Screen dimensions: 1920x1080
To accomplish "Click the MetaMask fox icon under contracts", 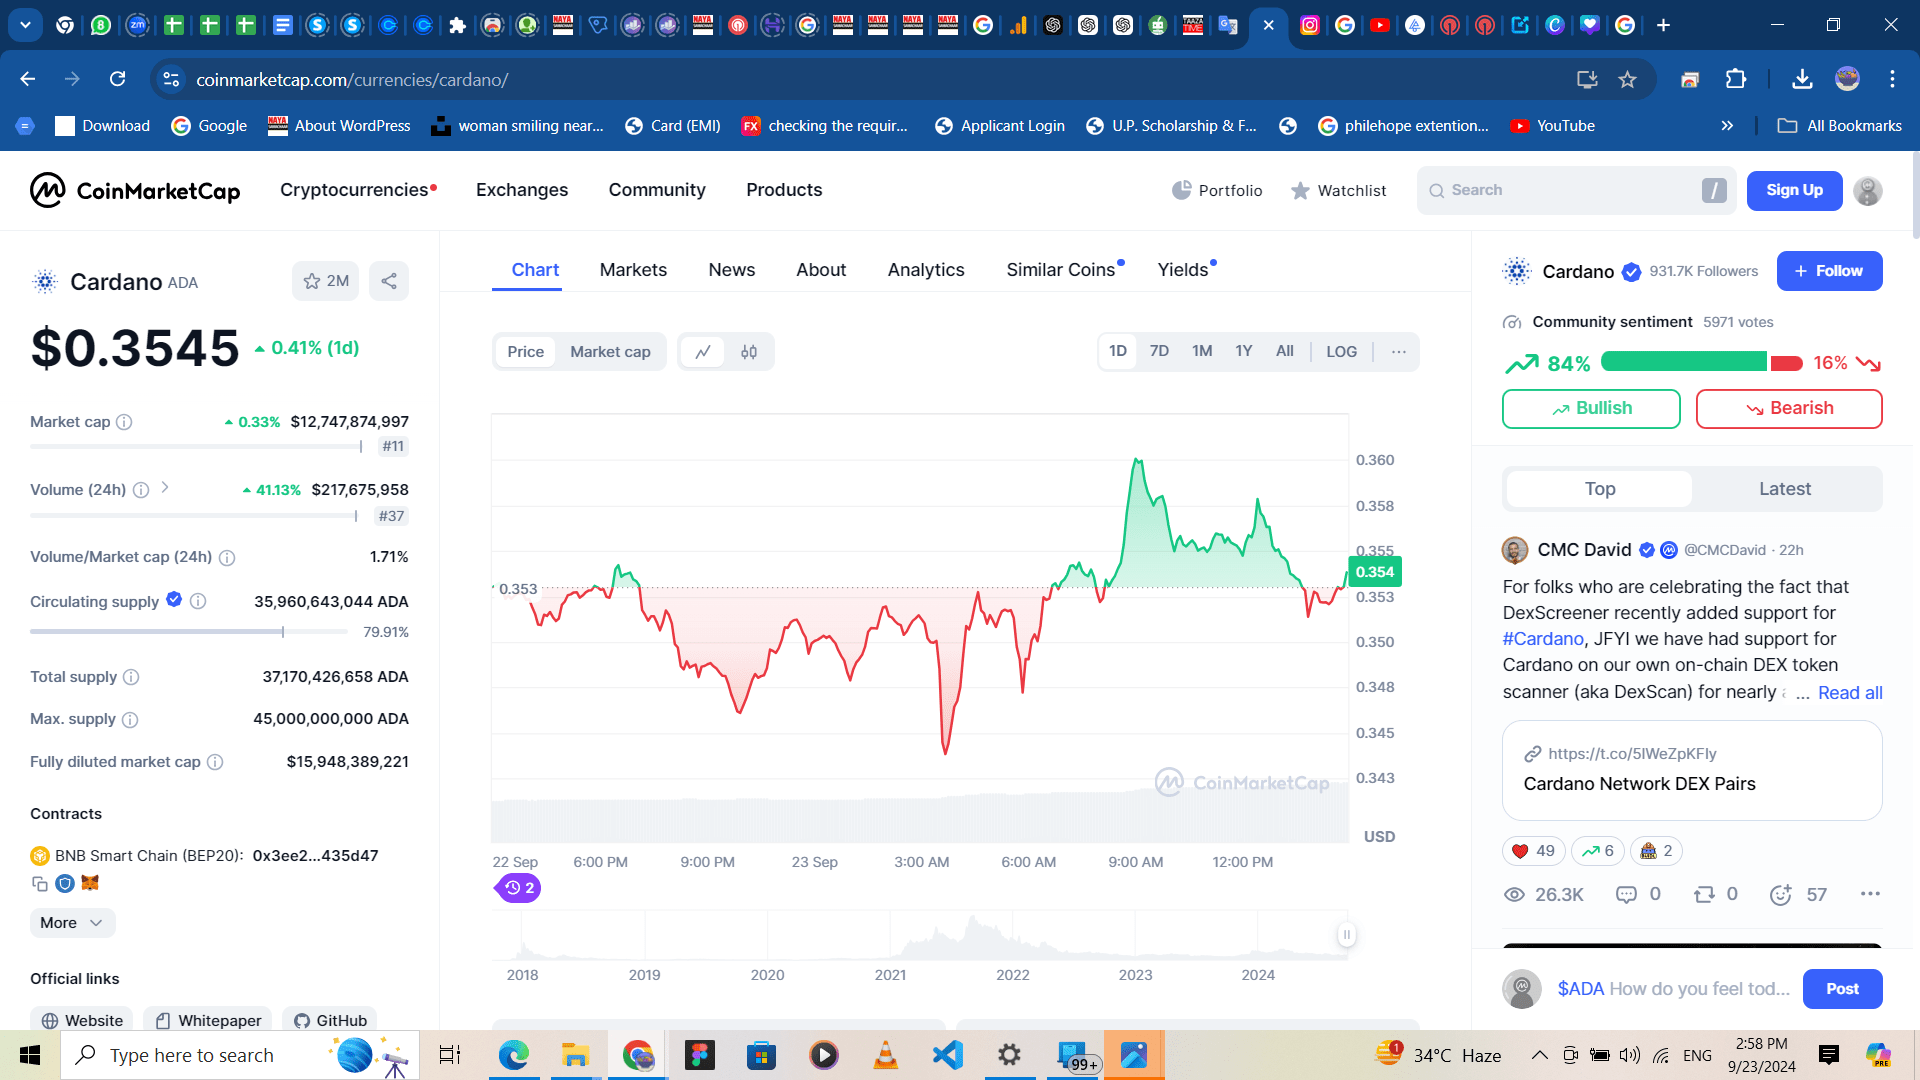I will [90, 883].
